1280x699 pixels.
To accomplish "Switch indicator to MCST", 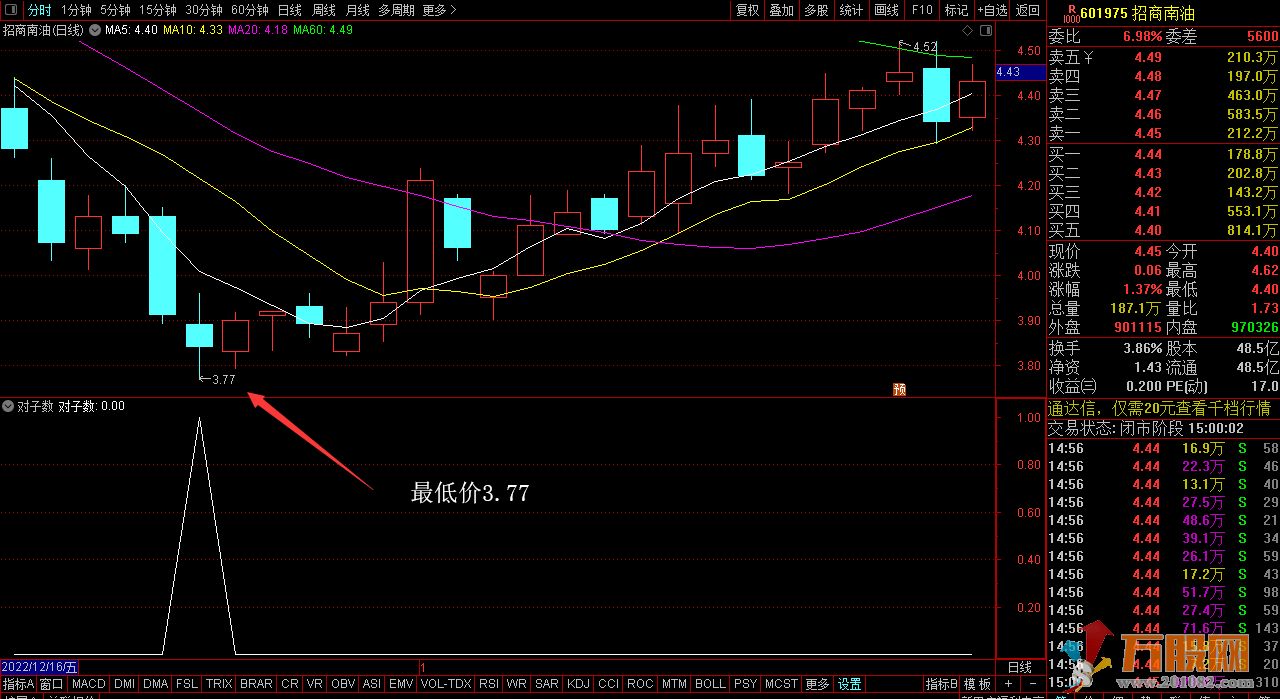I will pos(781,684).
